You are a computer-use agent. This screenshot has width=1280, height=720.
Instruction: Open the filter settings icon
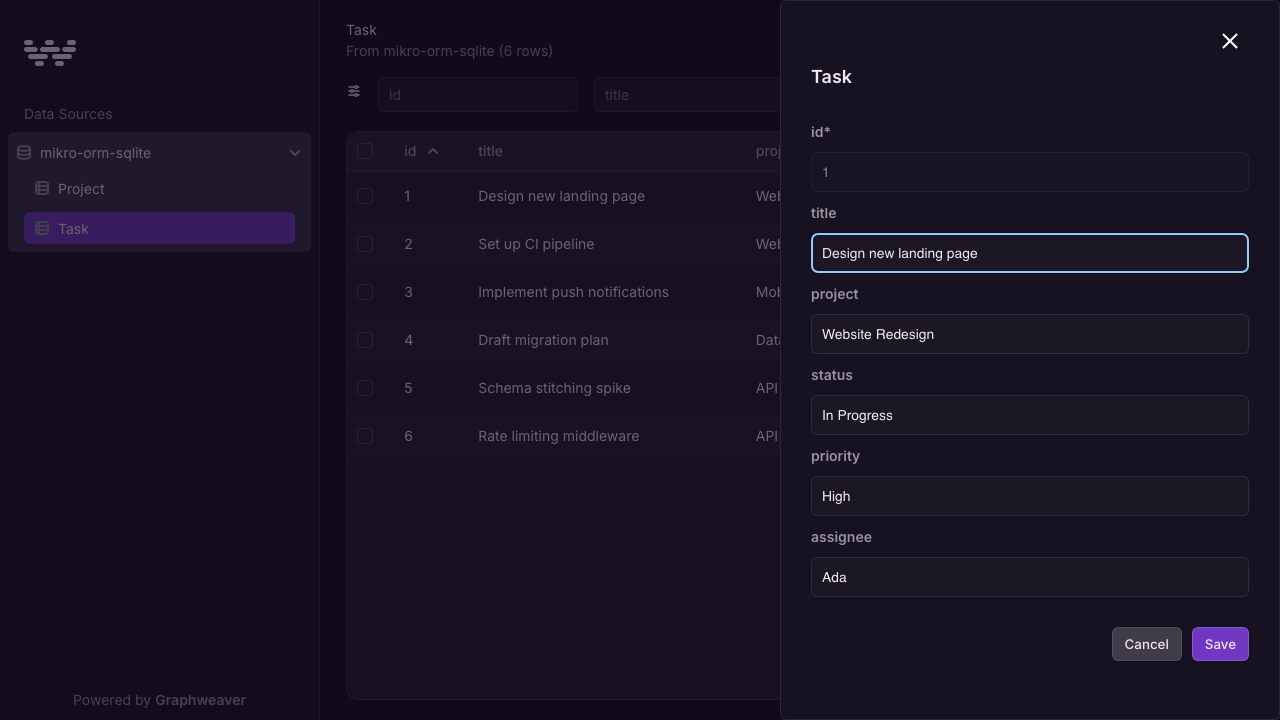pos(354,91)
